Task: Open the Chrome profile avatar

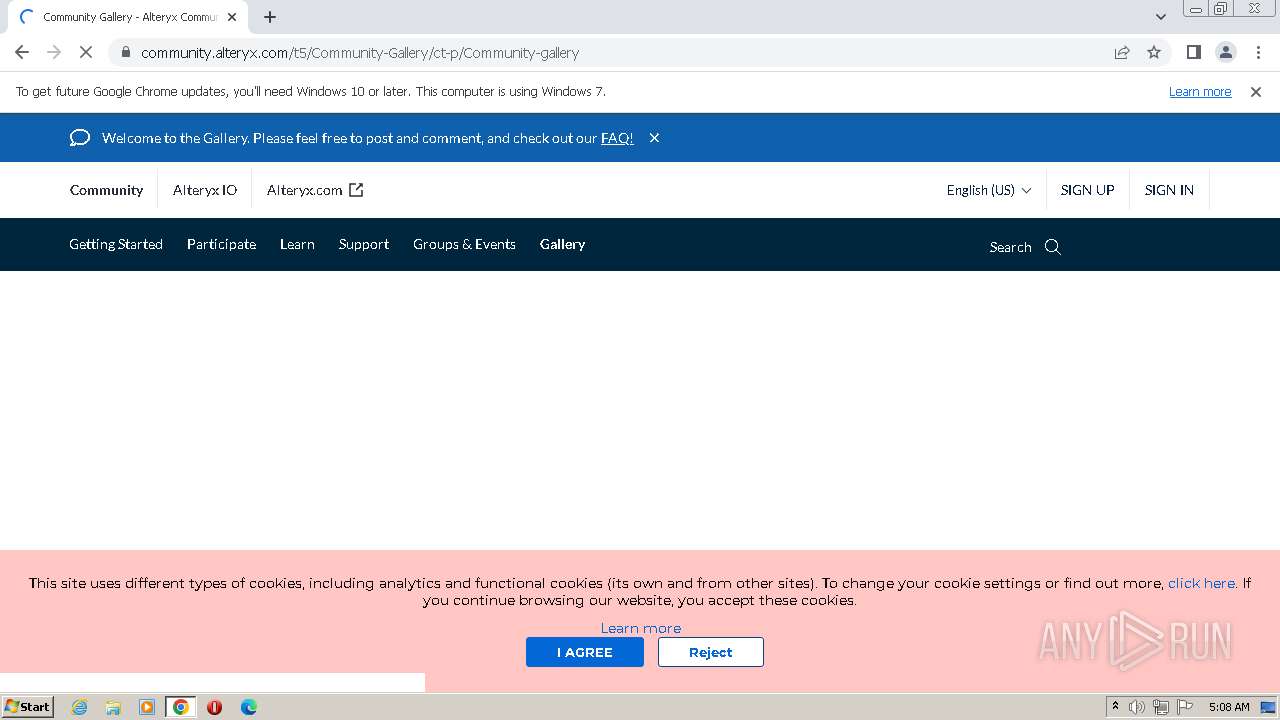Action: point(1225,52)
